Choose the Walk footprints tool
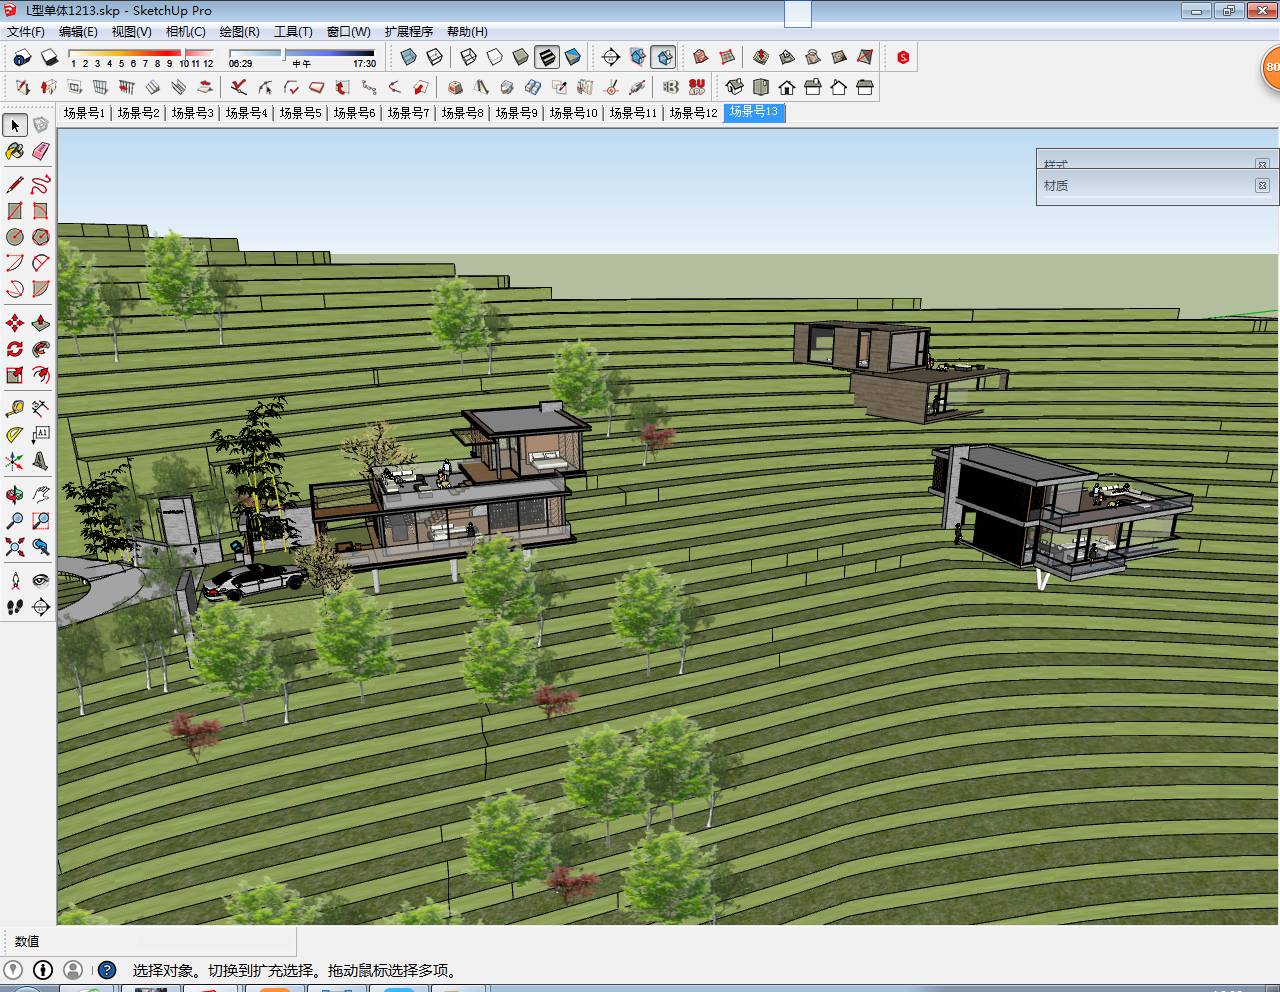1280x992 pixels. [15, 607]
